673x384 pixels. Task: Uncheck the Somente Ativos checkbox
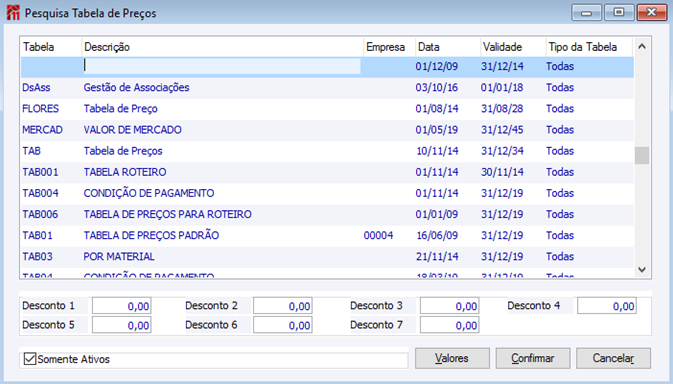[30, 359]
